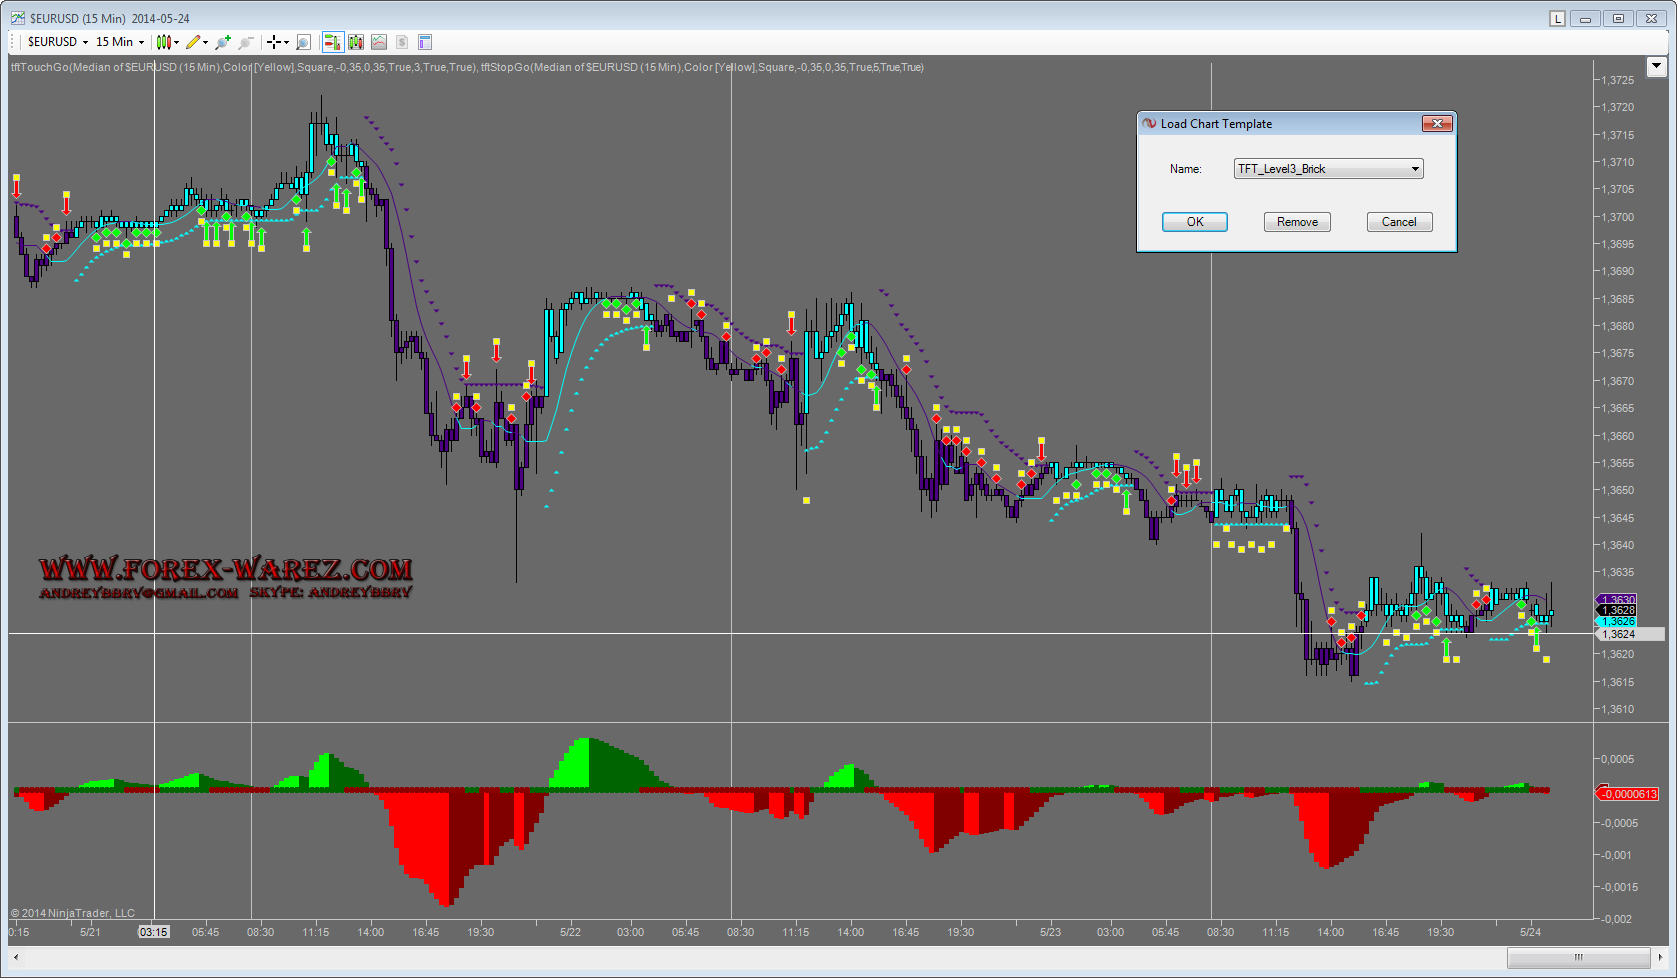Screen dimensions: 1677x978
Task: Expand the 15 Min interval dropdown
Action: [x=120, y=42]
